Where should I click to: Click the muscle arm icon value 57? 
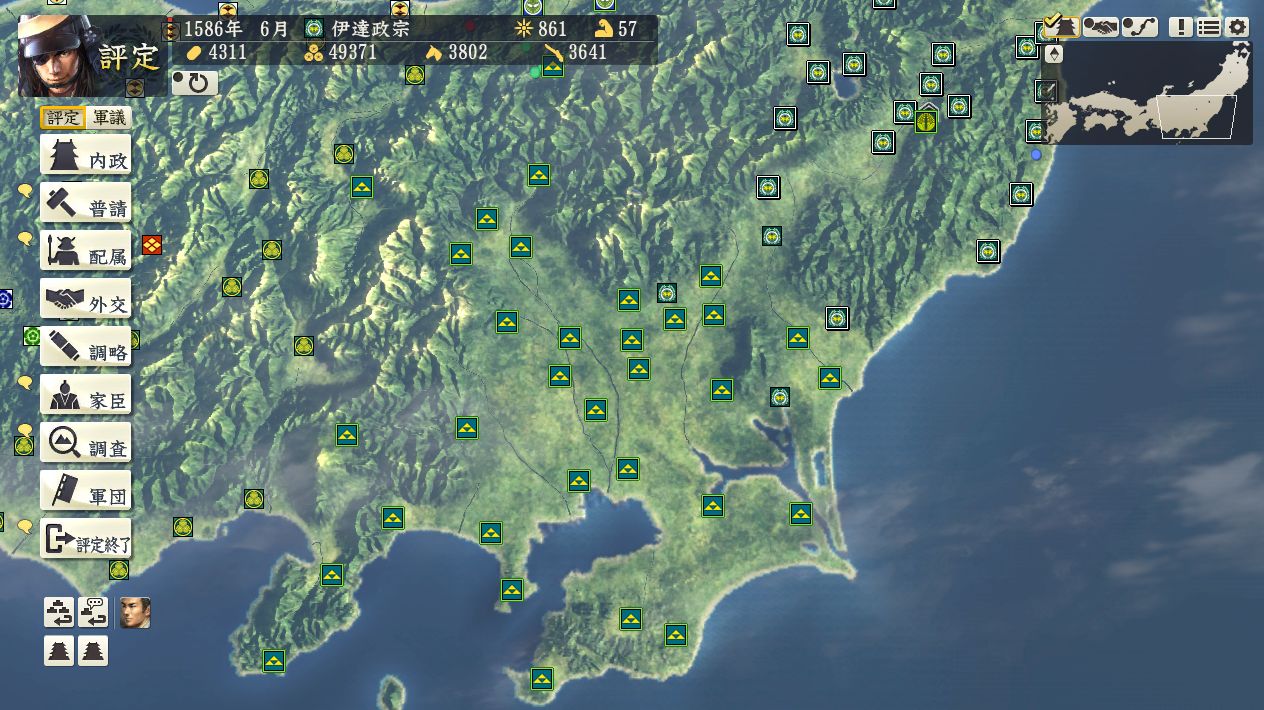coord(627,28)
